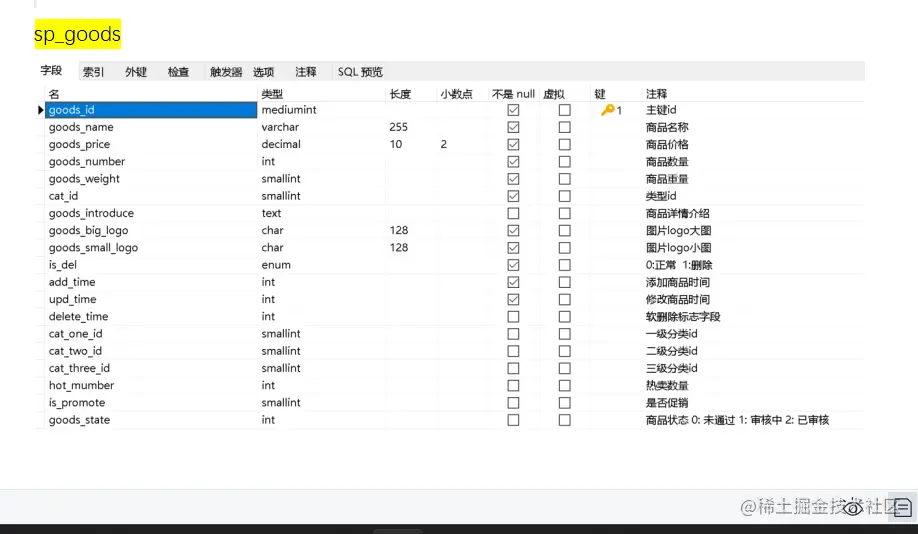Click the text type cell of goods_introduce
Screen dimensions: 918x534
271,213
